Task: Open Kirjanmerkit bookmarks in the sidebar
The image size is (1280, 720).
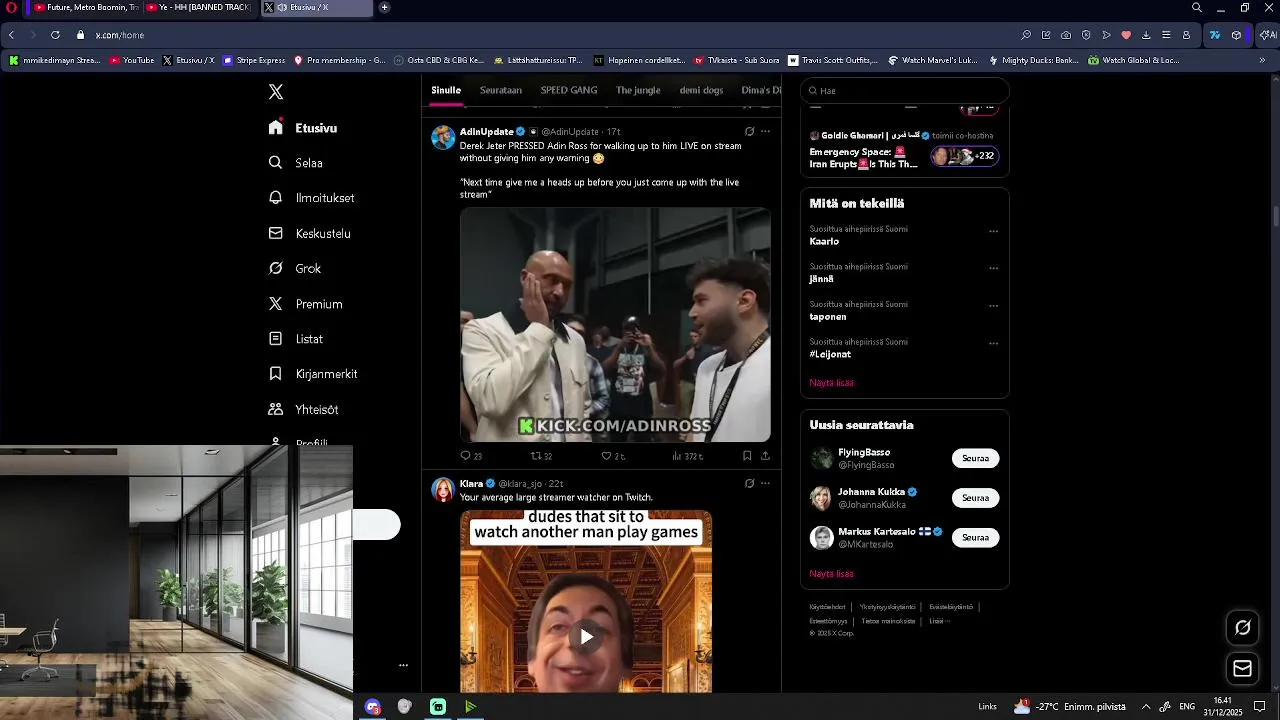Action: [x=313, y=374]
